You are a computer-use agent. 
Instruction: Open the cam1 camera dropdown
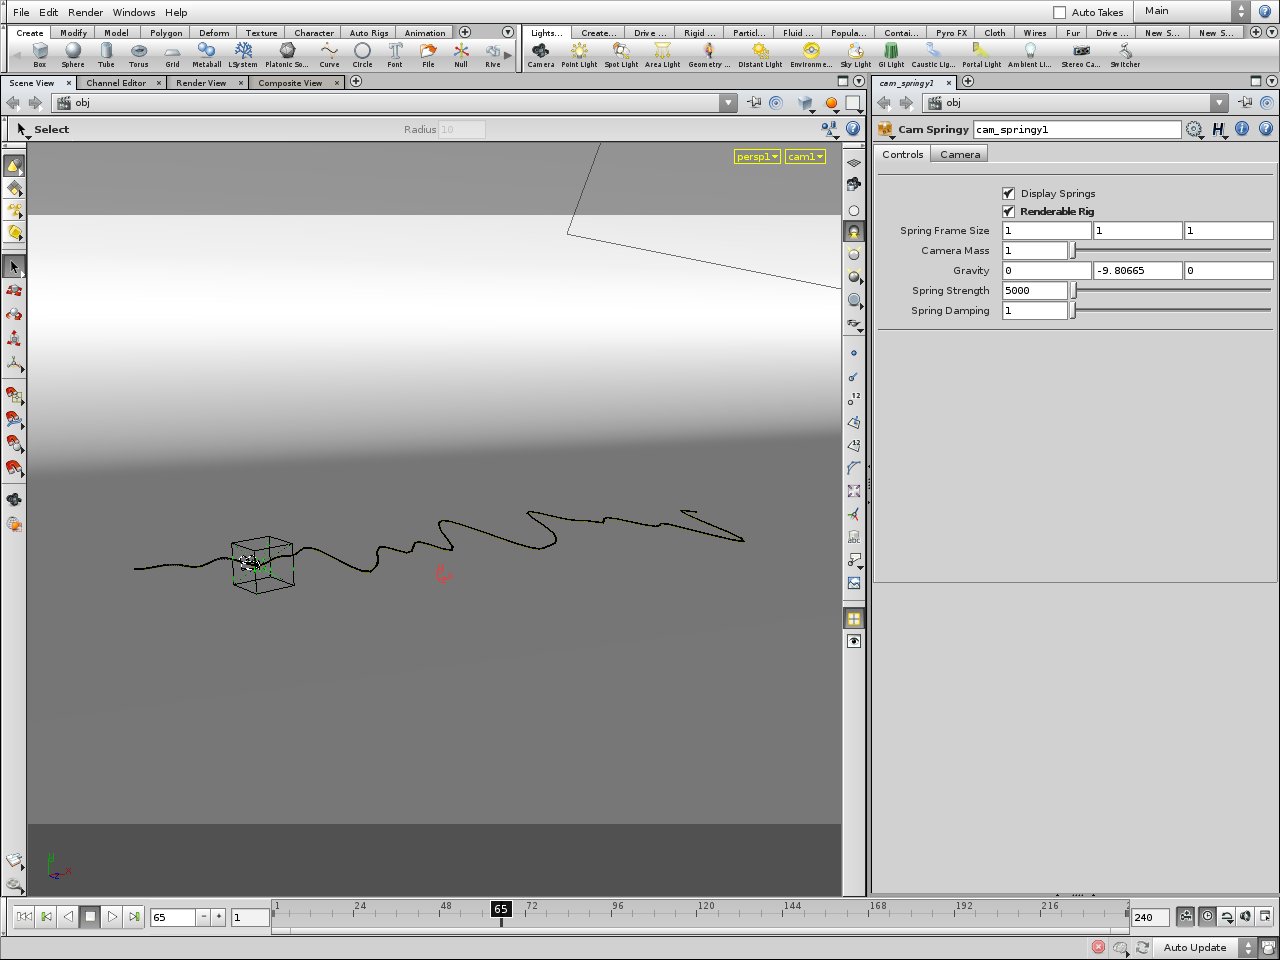(x=805, y=157)
